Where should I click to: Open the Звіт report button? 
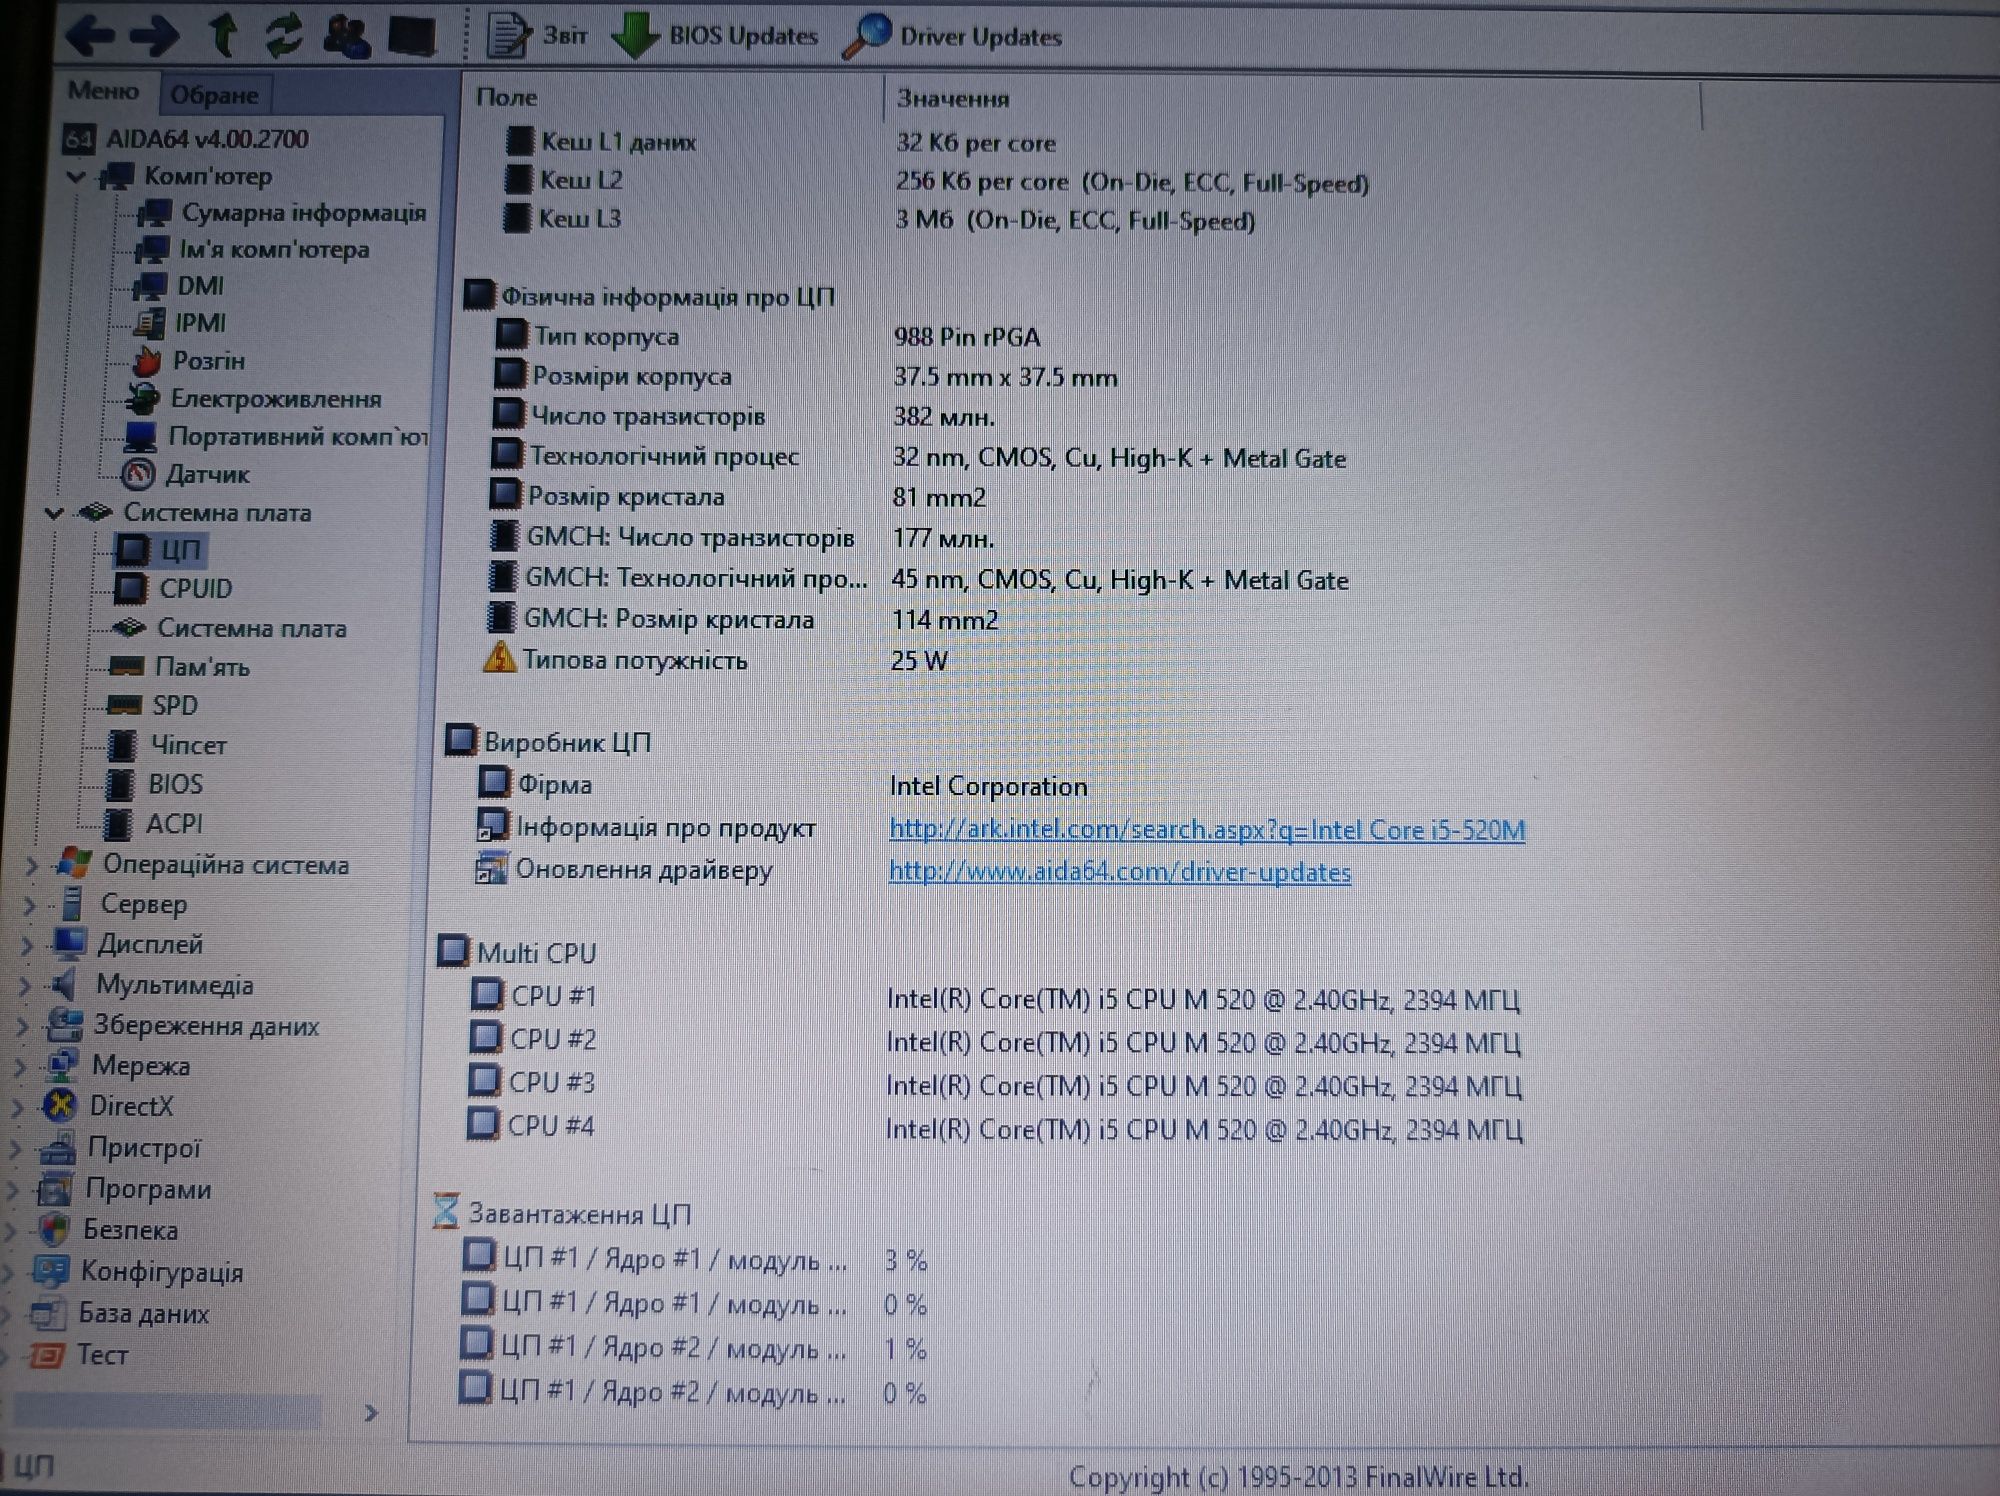(538, 35)
